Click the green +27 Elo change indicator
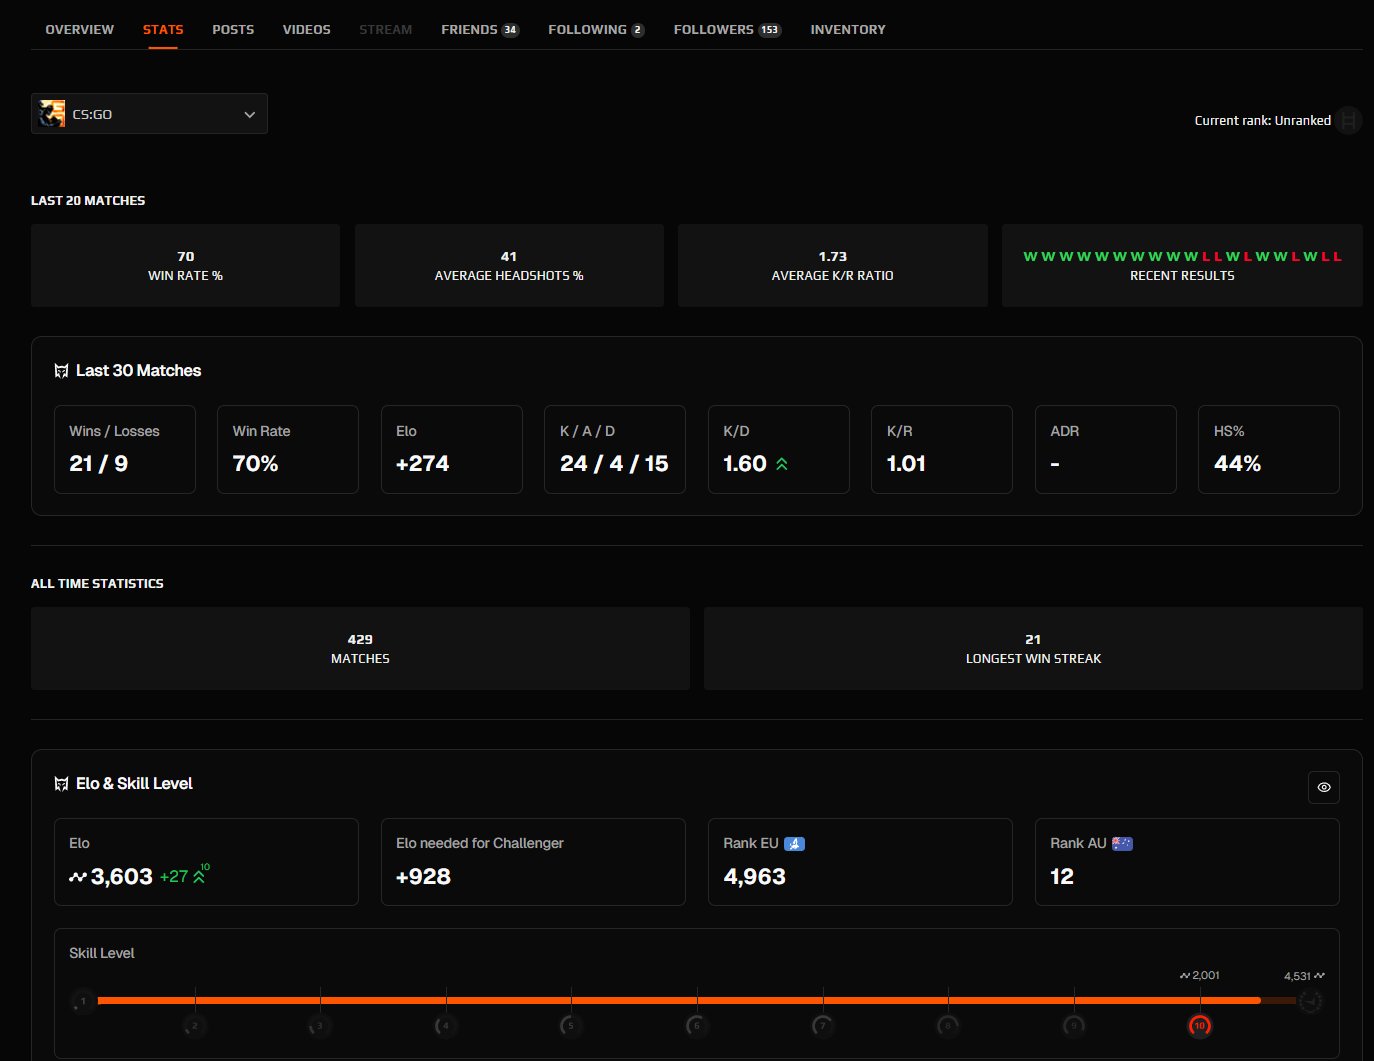This screenshot has height=1061, width=1374. pyautogui.click(x=175, y=876)
